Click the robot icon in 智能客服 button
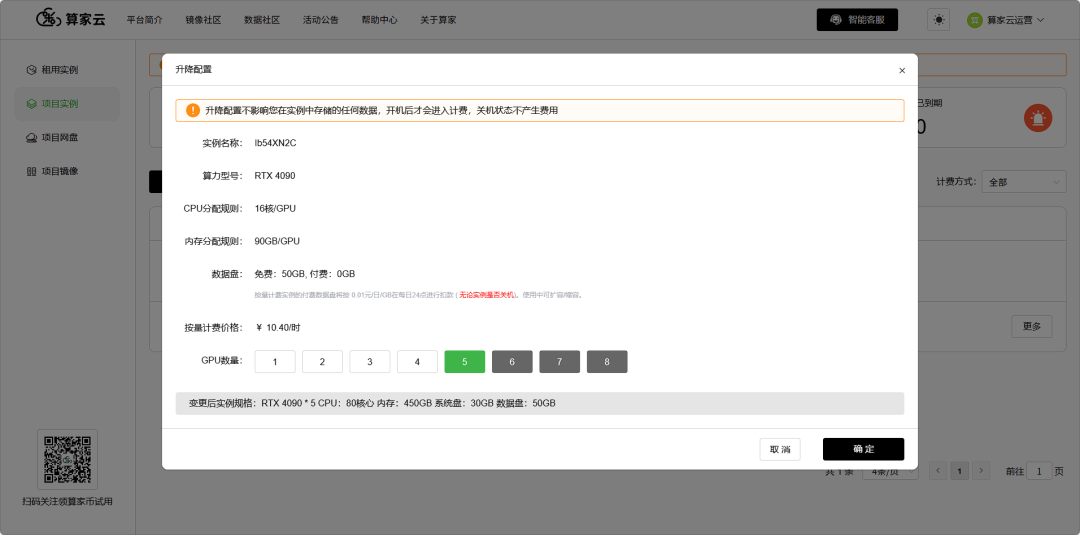 pos(836,20)
